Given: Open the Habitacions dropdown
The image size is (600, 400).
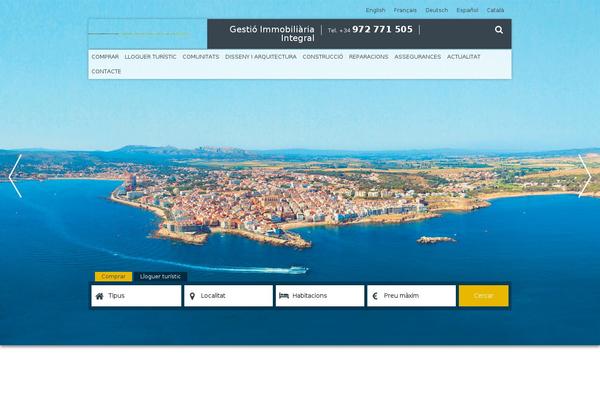Looking at the screenshot, I should coord(320,296).
